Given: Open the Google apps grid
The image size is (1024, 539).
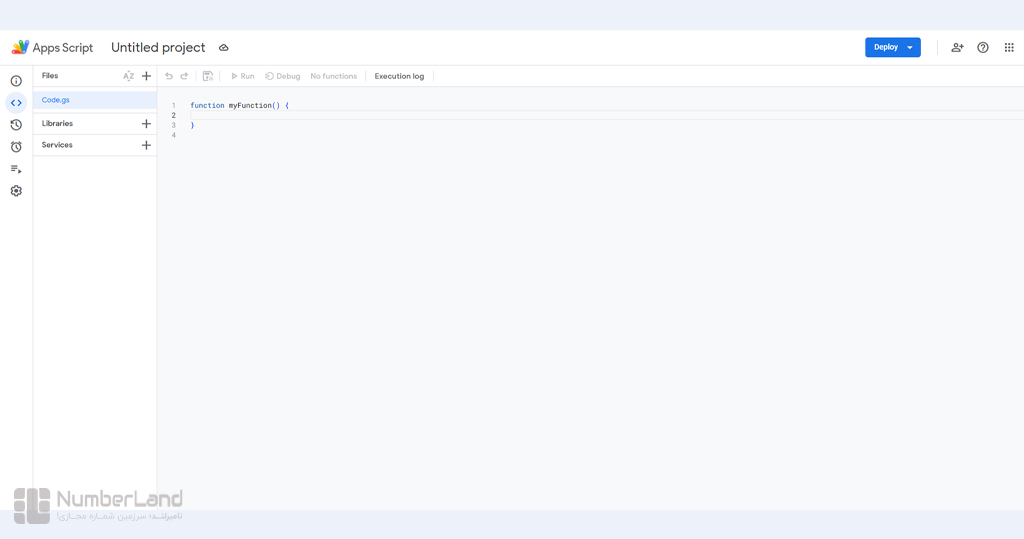Looking at the screenshot, I should tap(1009, 47).
